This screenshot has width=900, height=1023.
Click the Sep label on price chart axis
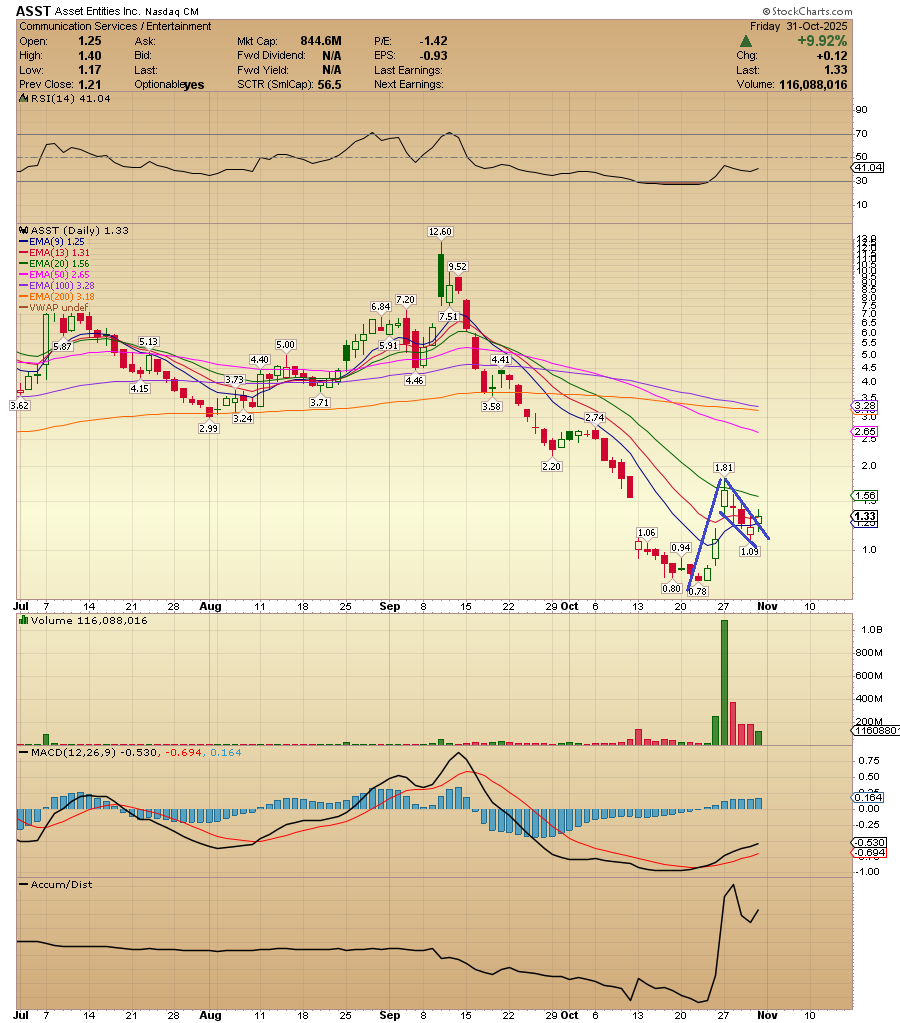(x=390, y=606)
